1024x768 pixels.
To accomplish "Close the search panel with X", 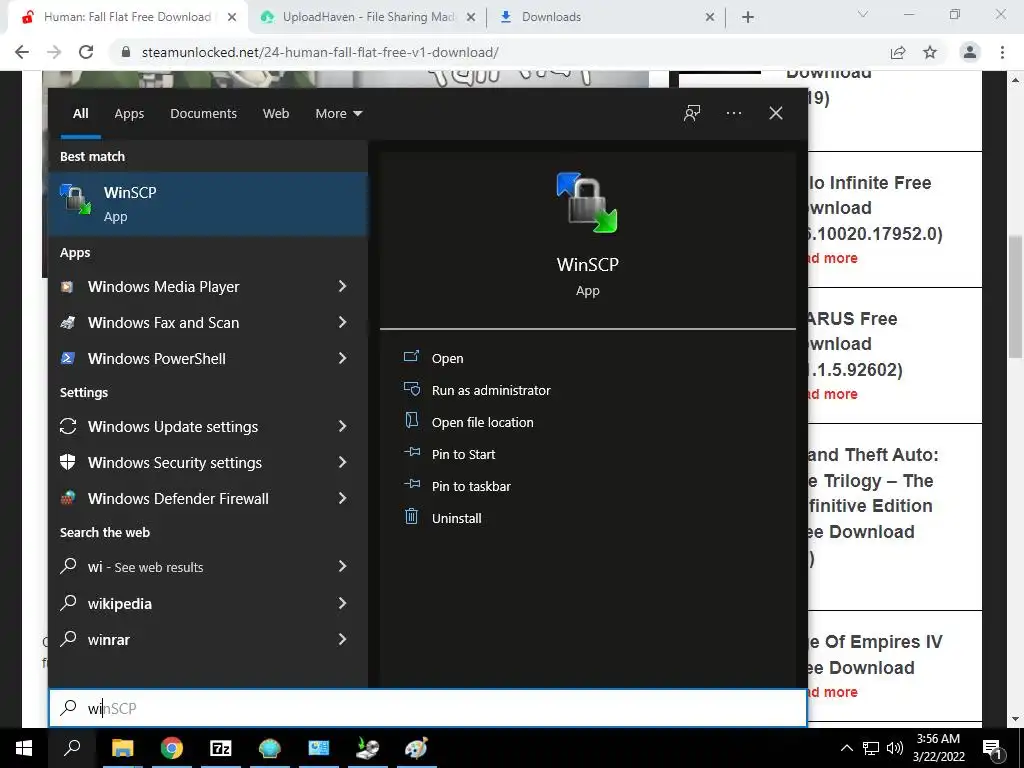I will 776,113.
